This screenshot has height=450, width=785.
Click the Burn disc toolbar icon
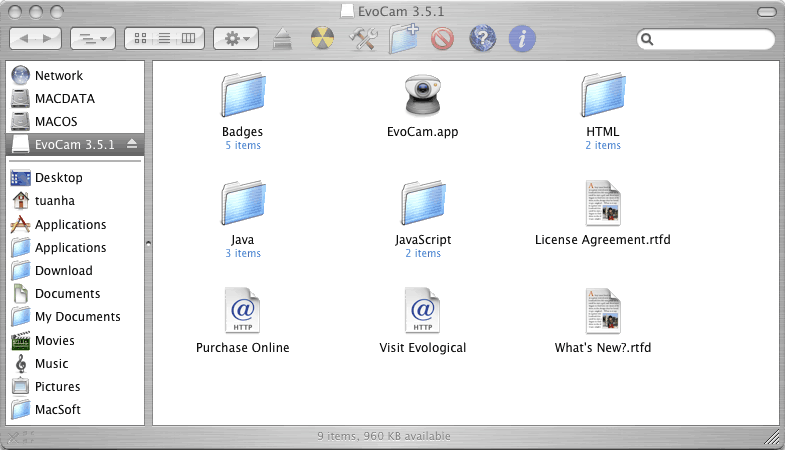tap(322, 38)
